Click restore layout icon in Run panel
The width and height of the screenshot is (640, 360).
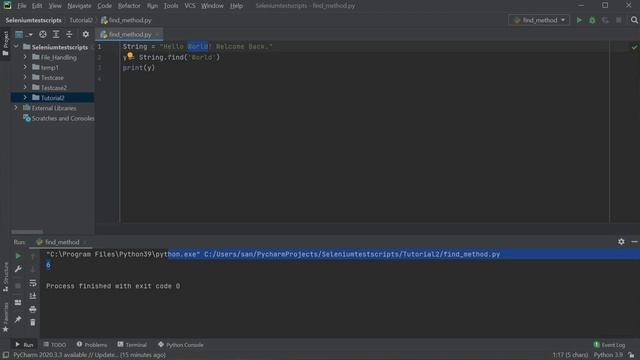tap(18, 302)
